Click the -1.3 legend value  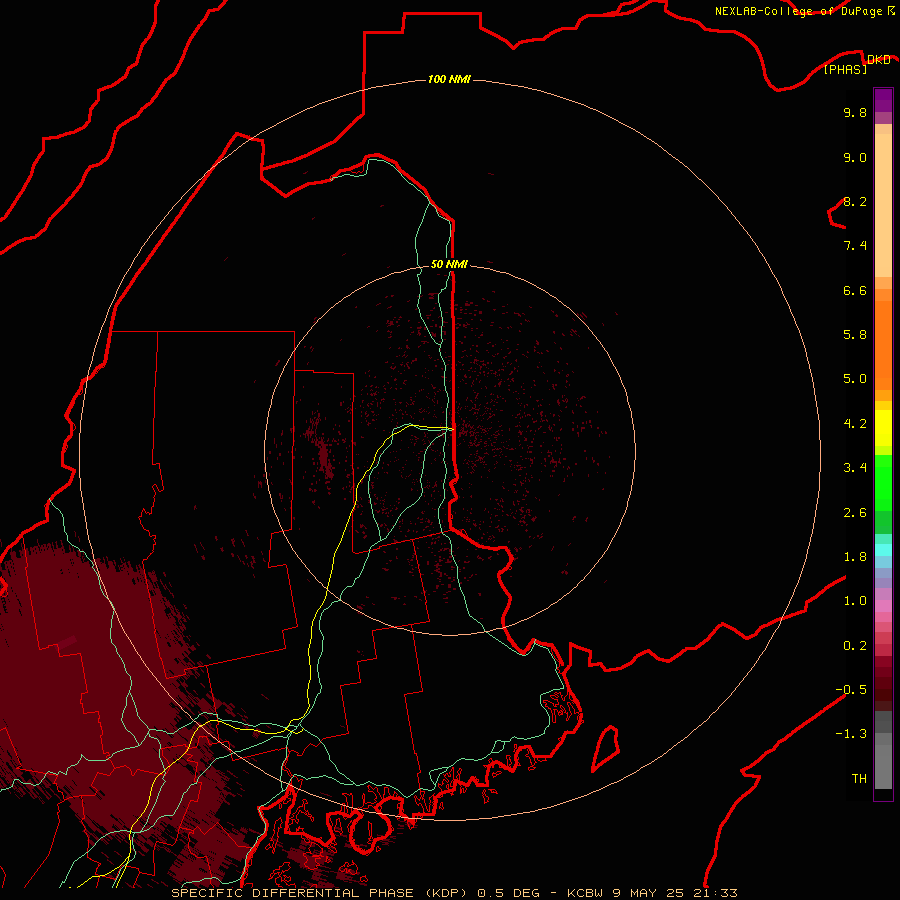(x=851, y=734)
